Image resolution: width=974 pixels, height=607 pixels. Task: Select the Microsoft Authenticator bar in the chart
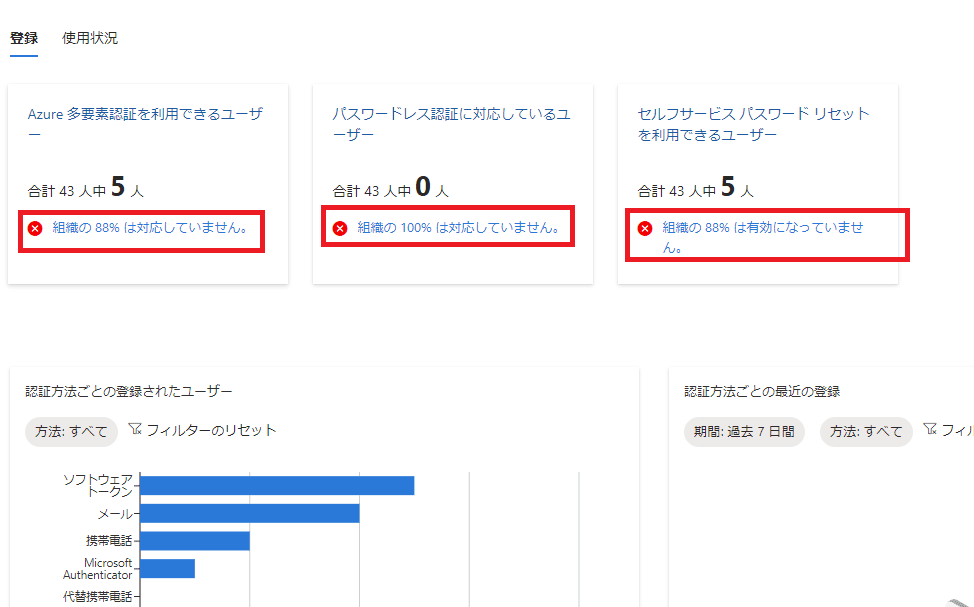point(167,568)
